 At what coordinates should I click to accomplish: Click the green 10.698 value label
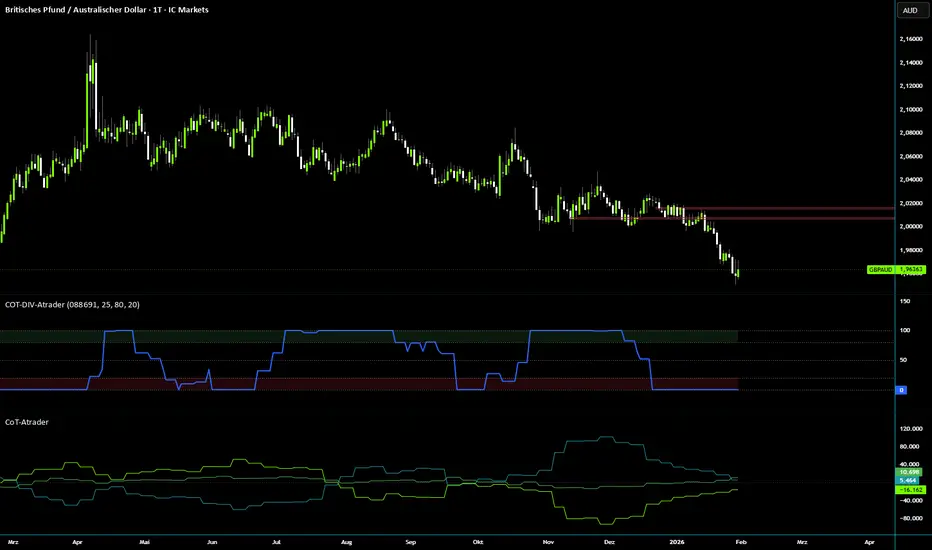(909, 472)
